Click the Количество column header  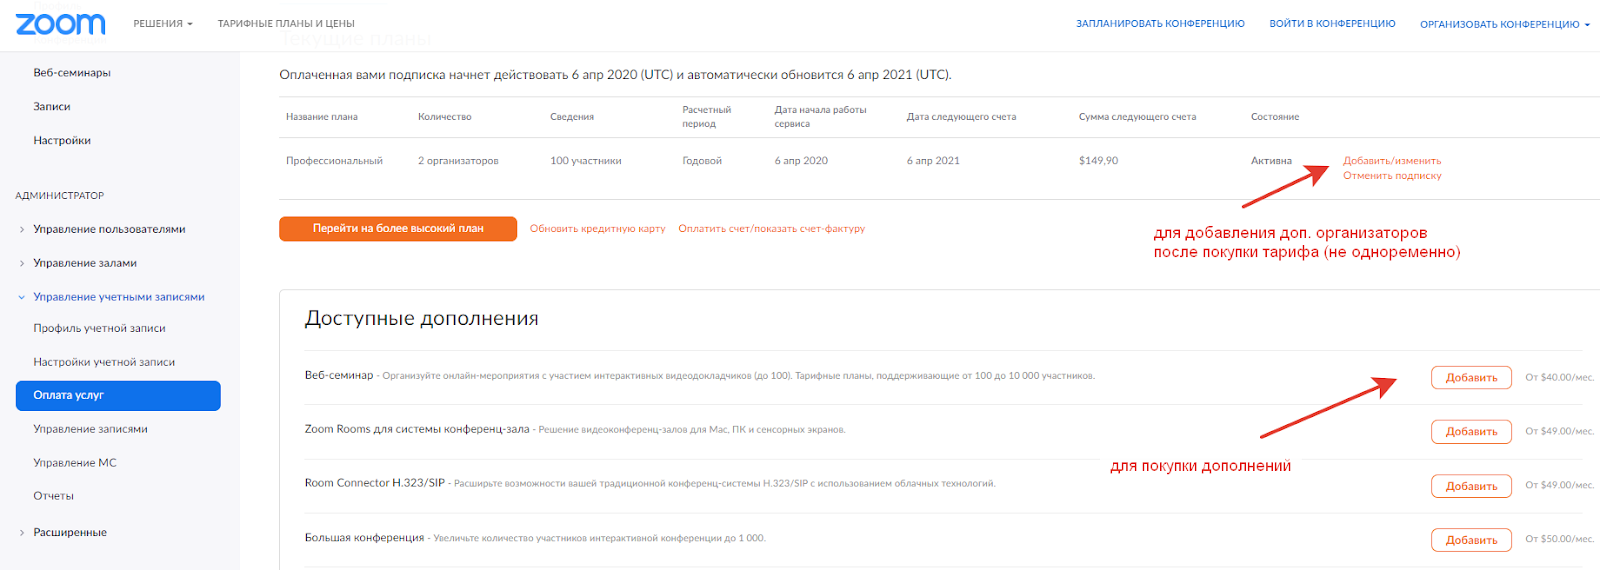tap(445, 117)
